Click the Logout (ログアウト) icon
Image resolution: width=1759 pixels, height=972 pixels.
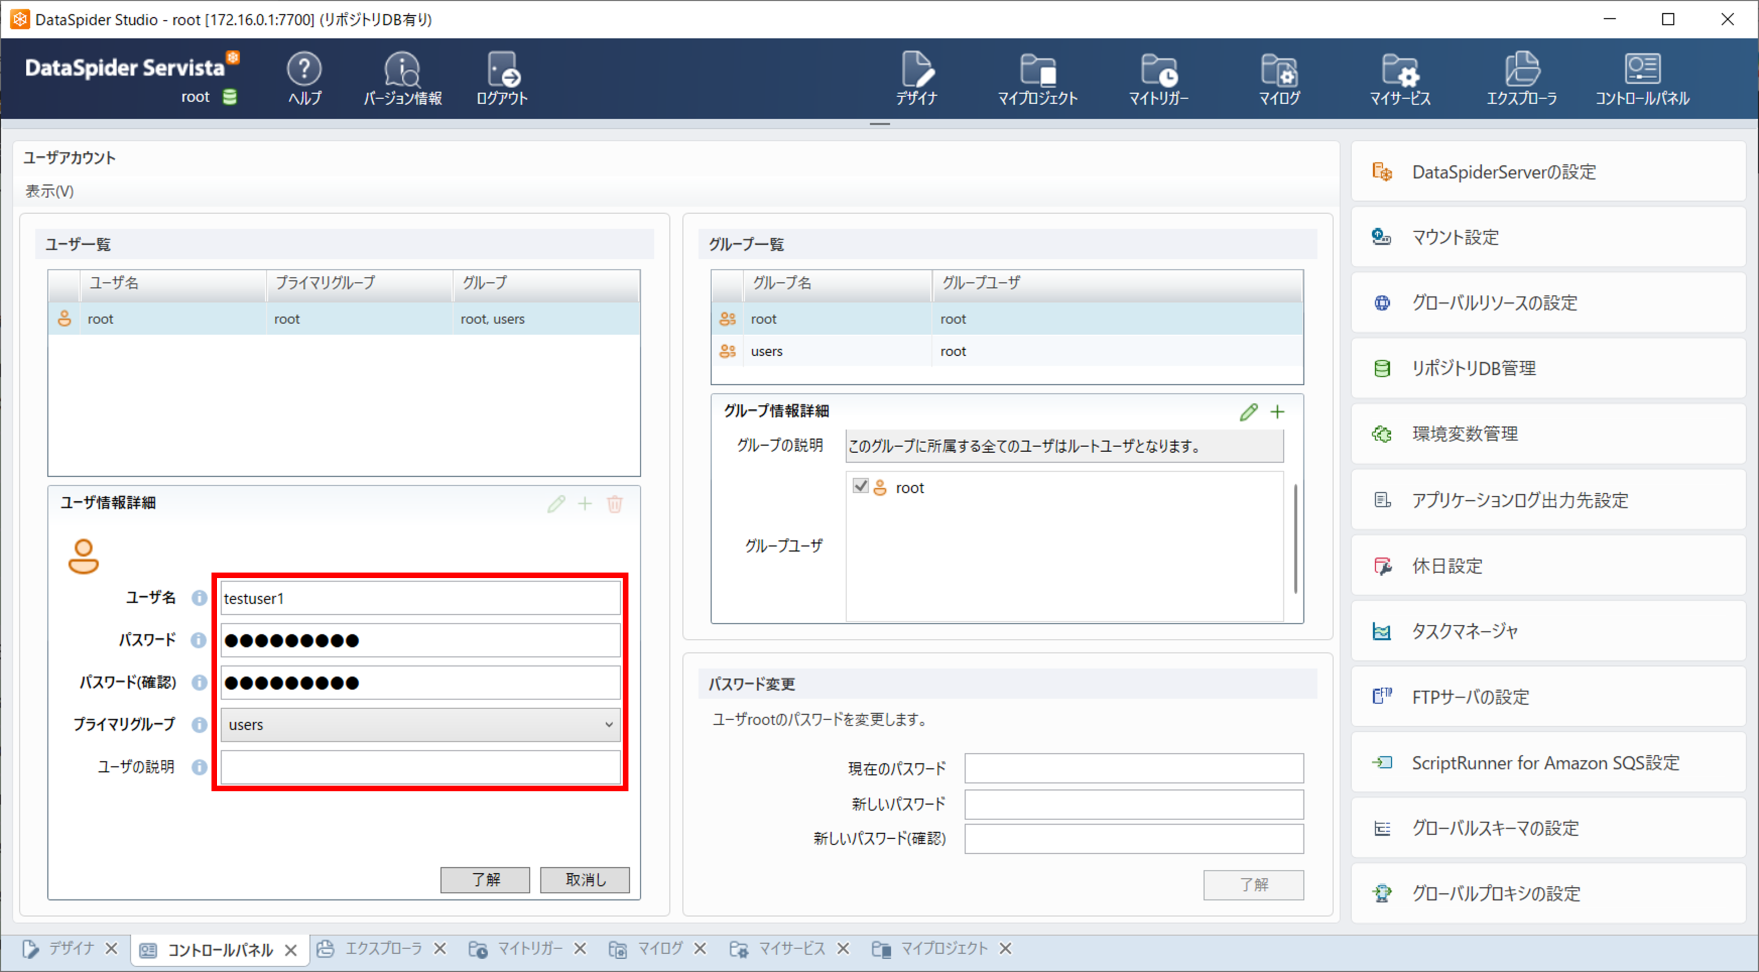point(502,78)
